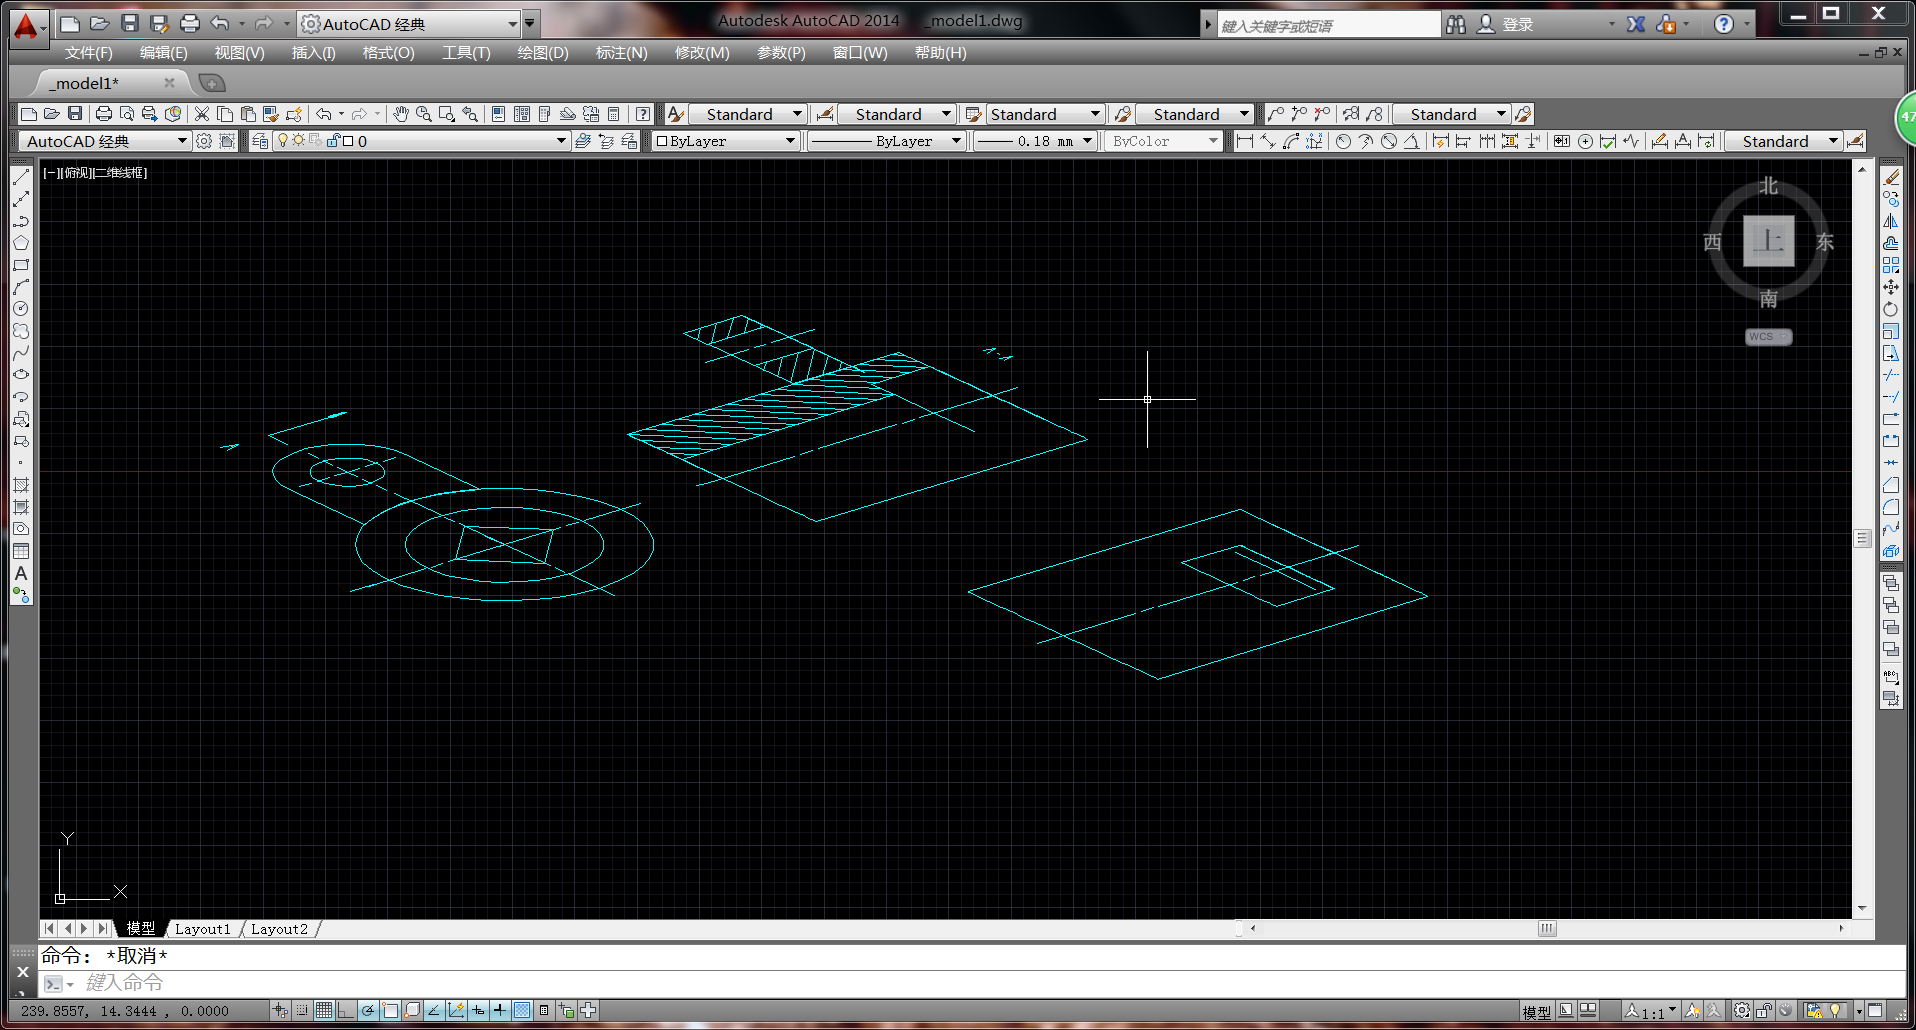
Task: Open the 标注(N) menu
Action: point(621,52)
